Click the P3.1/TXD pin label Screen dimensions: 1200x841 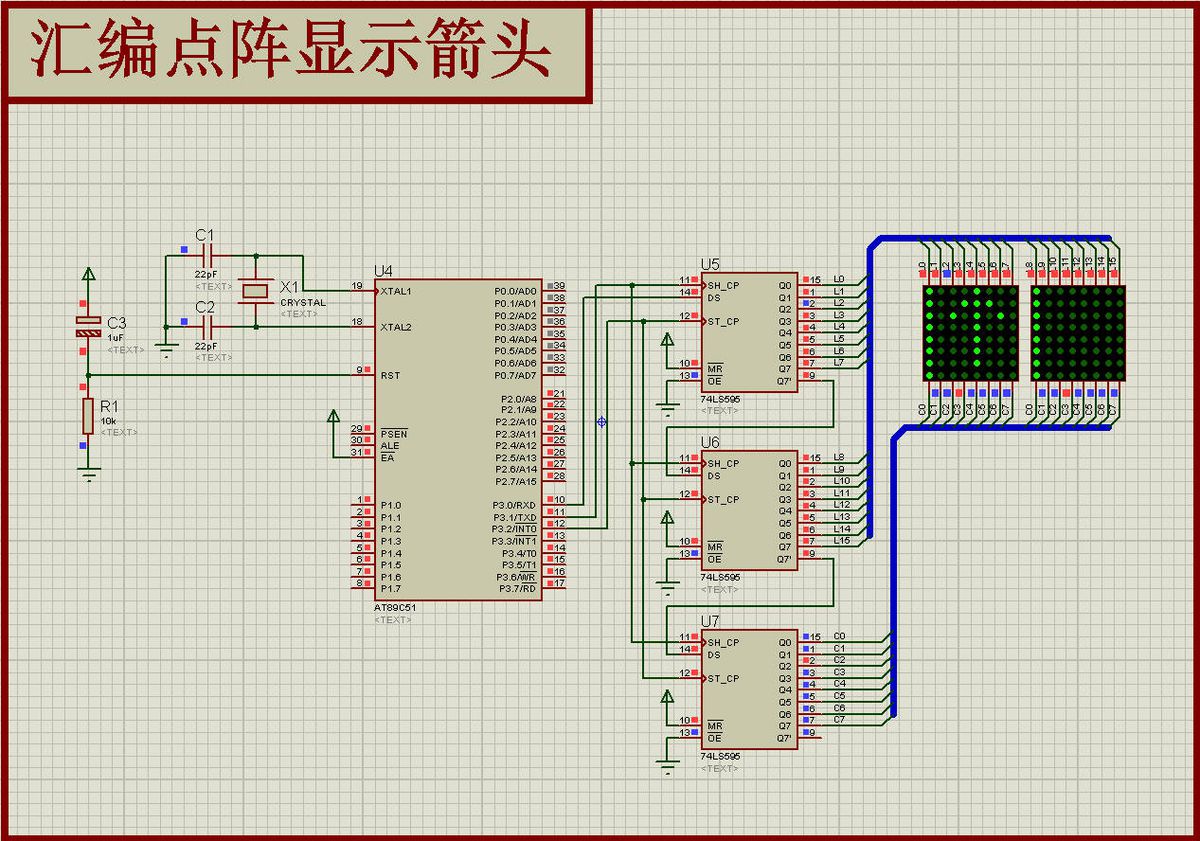click(x=515, y=517)
